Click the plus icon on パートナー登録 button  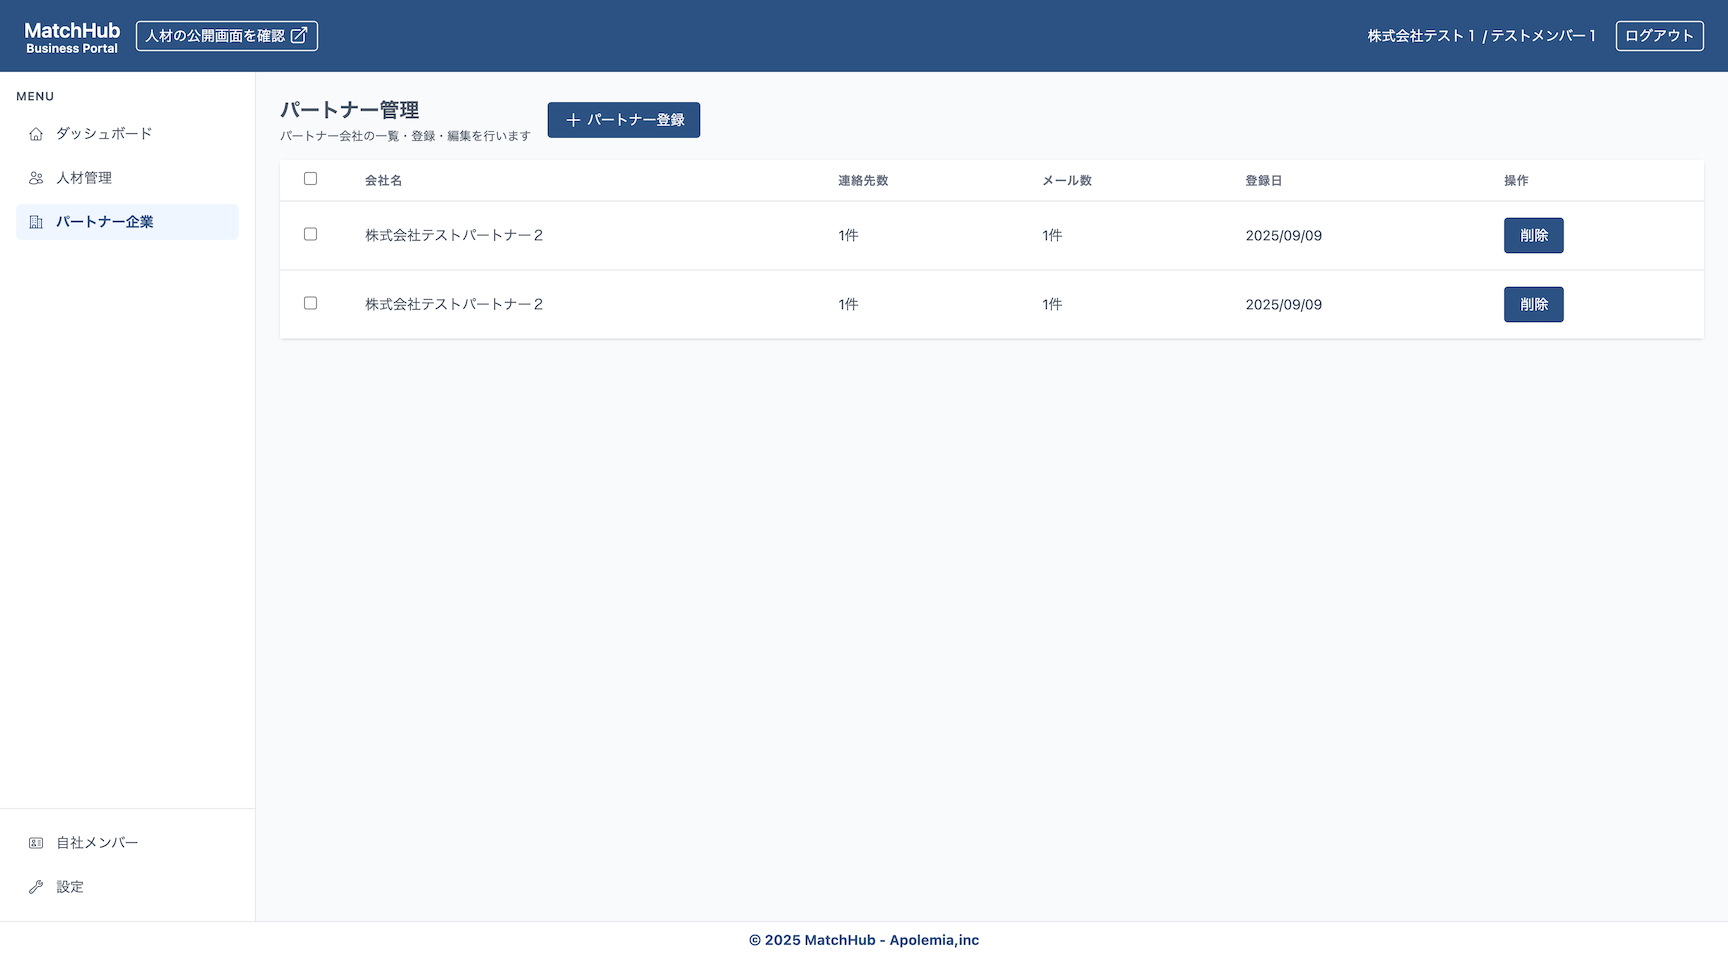pos(572,119)
